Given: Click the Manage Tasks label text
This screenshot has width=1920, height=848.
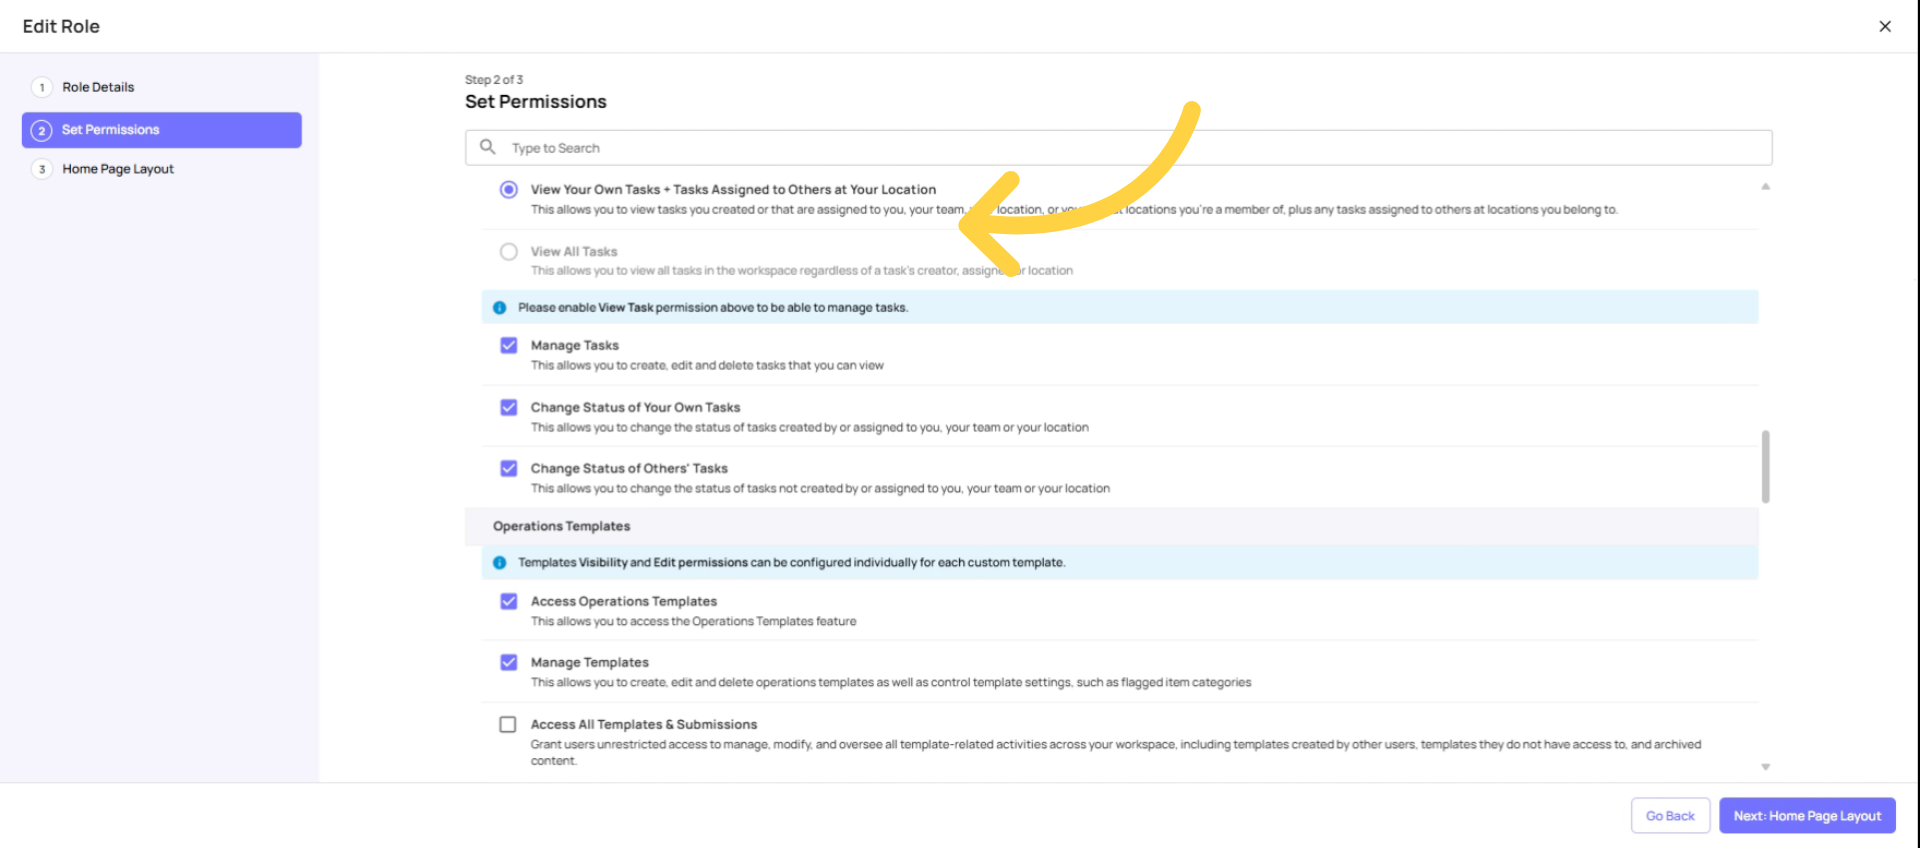Looking at the screenshot, I should tap(575, 346).
